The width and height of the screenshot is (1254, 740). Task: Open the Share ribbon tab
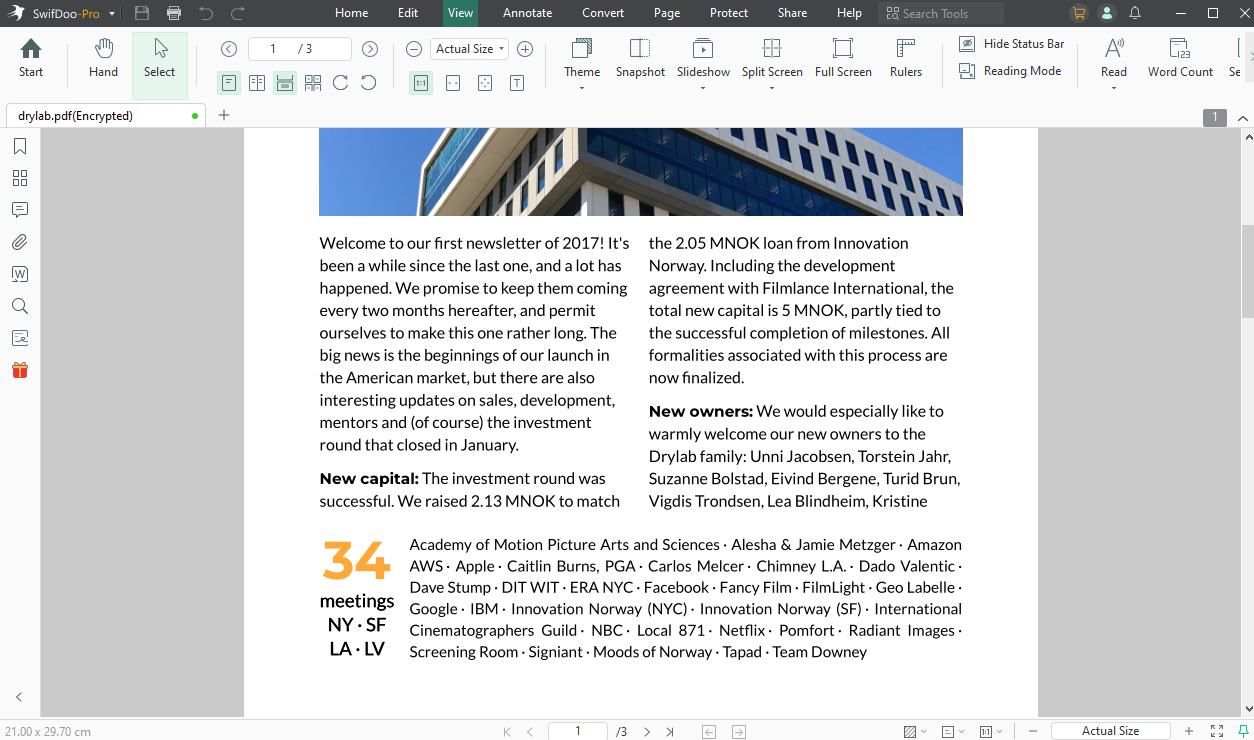[x=792, y=13]
